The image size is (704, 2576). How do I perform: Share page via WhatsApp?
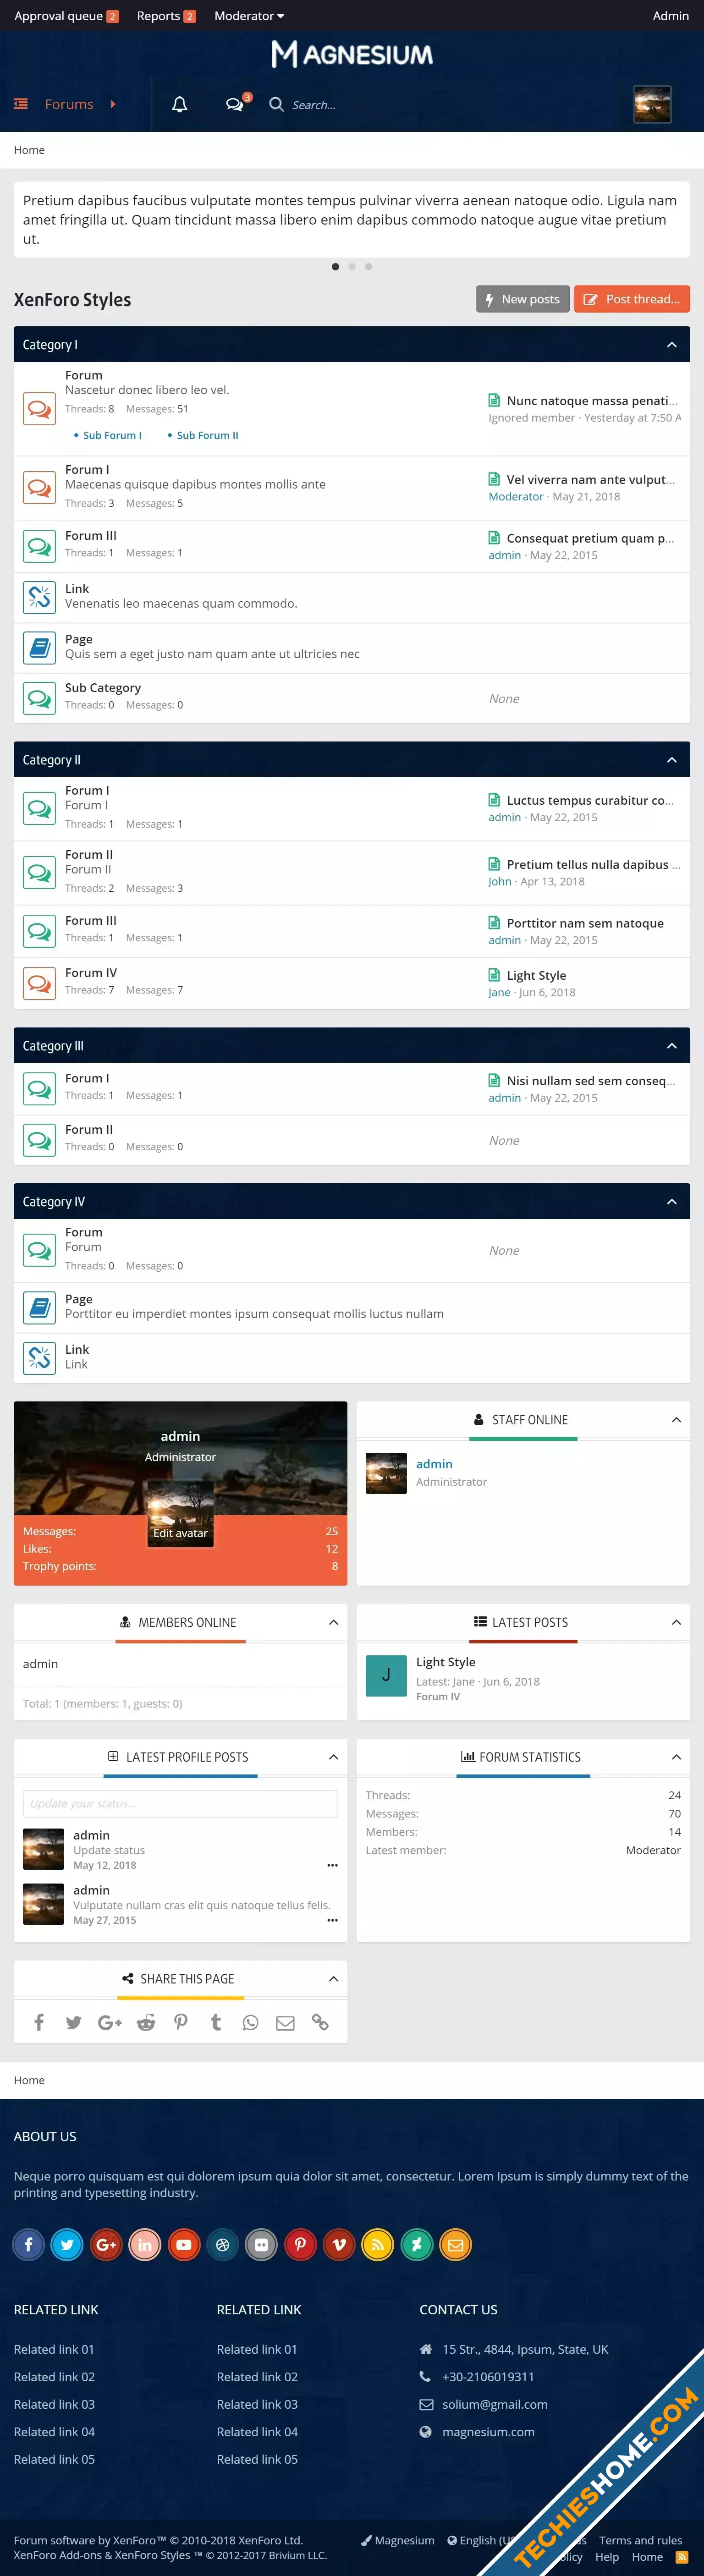[x=251, y=2022]
